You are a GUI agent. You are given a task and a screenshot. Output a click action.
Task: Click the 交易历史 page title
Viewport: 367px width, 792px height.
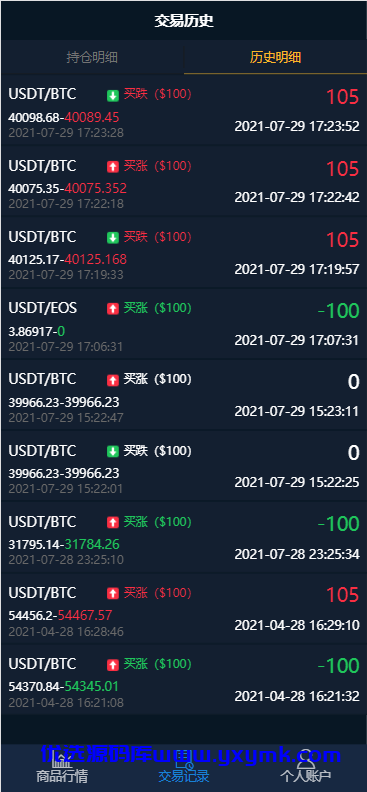click(184, 21)
